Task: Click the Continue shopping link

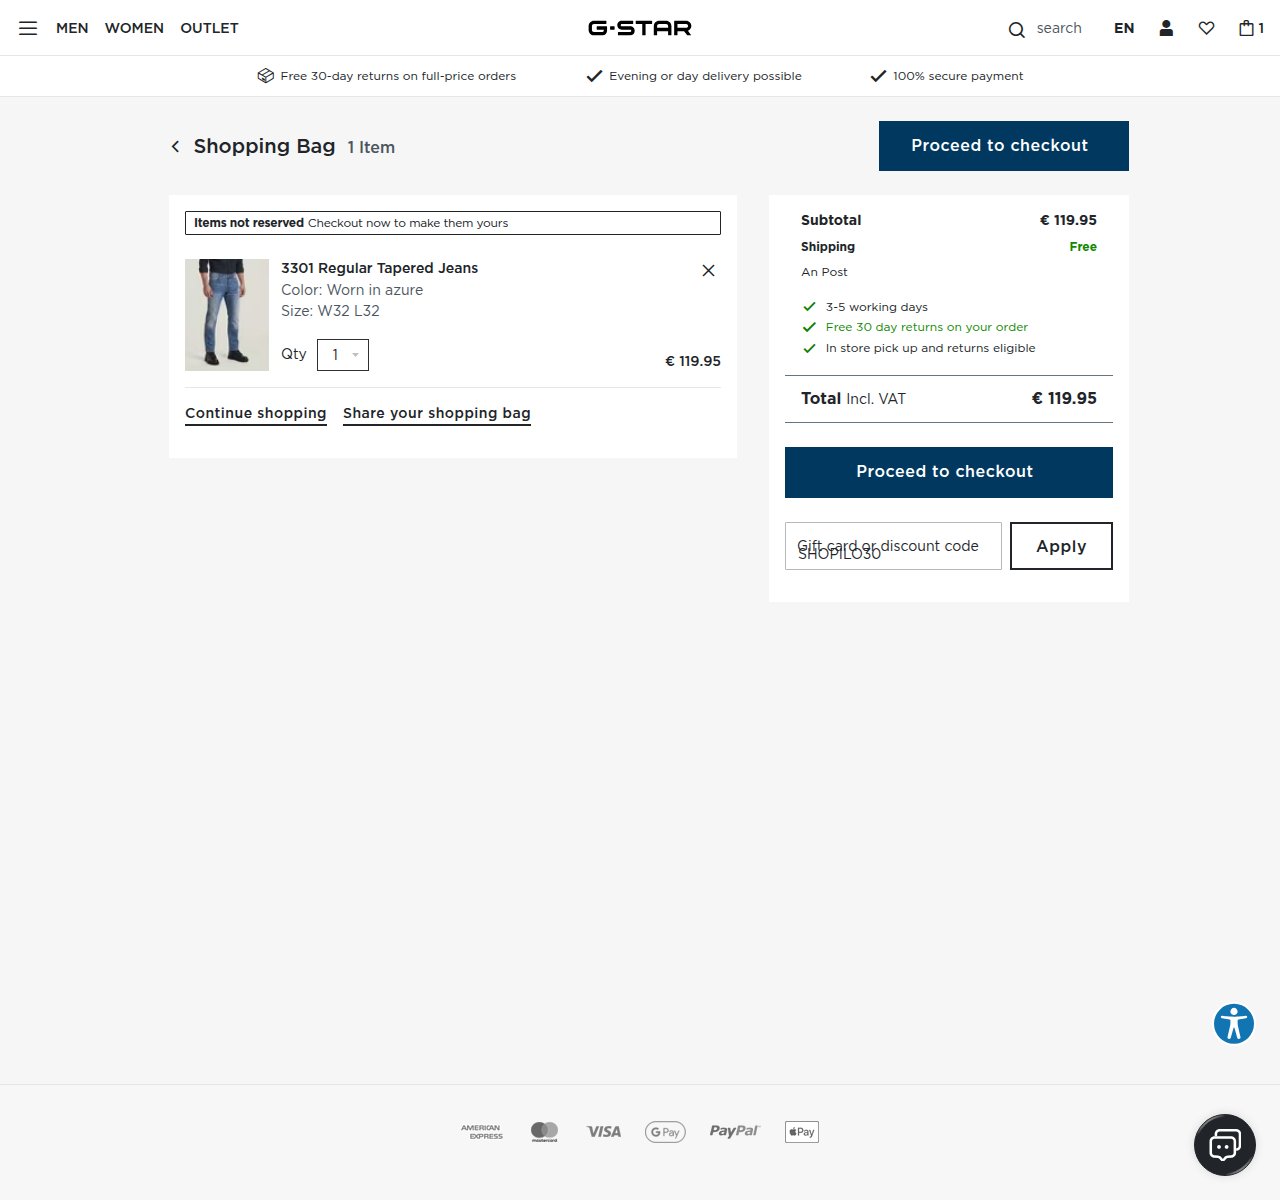Action: [x=256, y=414]
